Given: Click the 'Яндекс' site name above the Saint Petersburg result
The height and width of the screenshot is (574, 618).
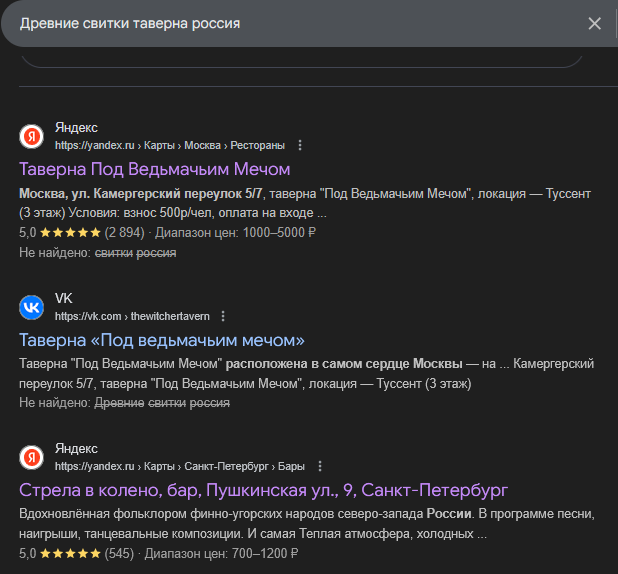Looking at the screenshot, I should (76, 449).
